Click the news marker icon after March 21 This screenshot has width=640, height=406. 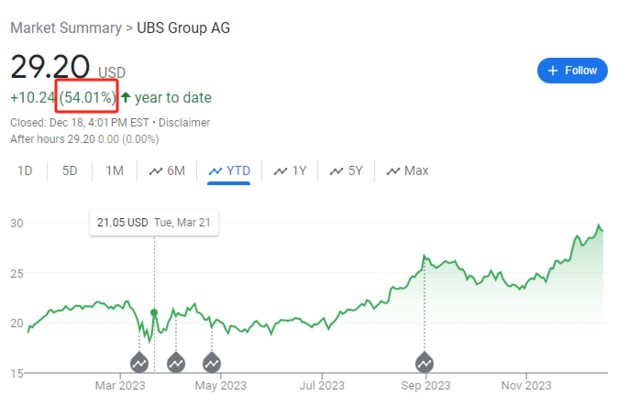tap(176, 362)
